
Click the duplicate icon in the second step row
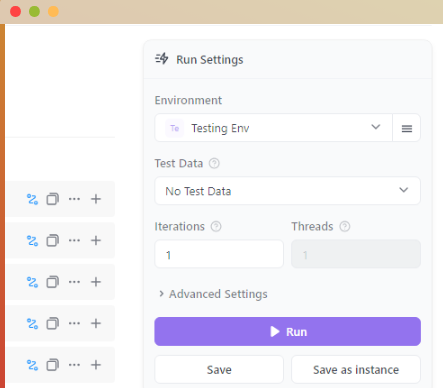click(53, 240)
